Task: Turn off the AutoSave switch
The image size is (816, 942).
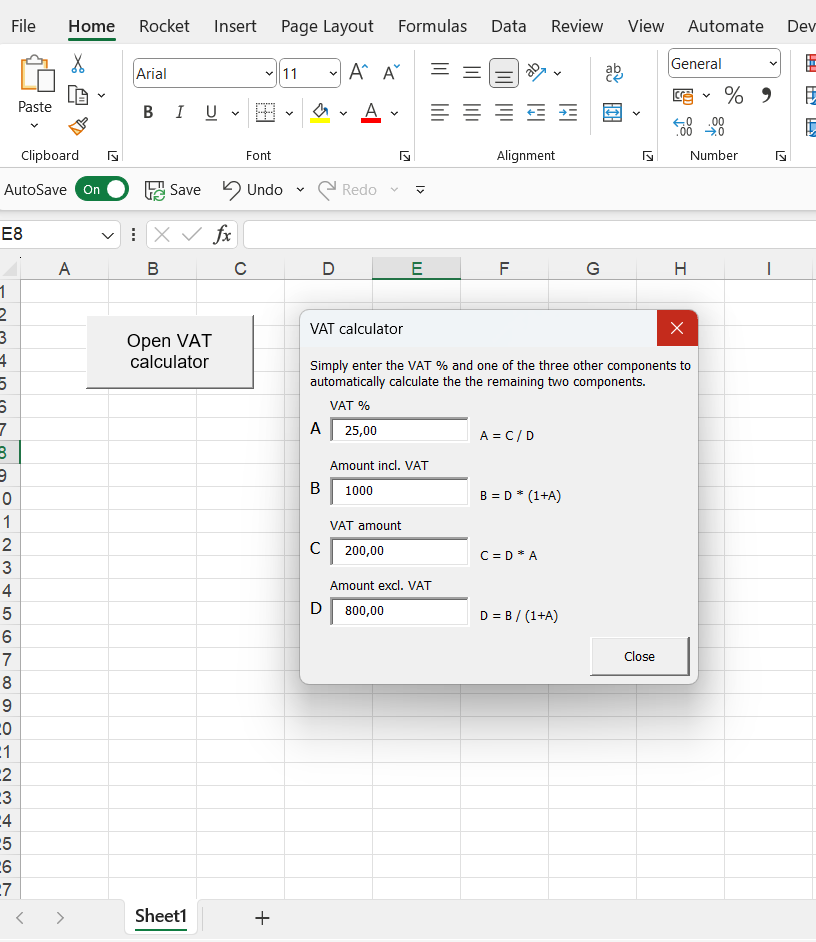Action: 104,189
